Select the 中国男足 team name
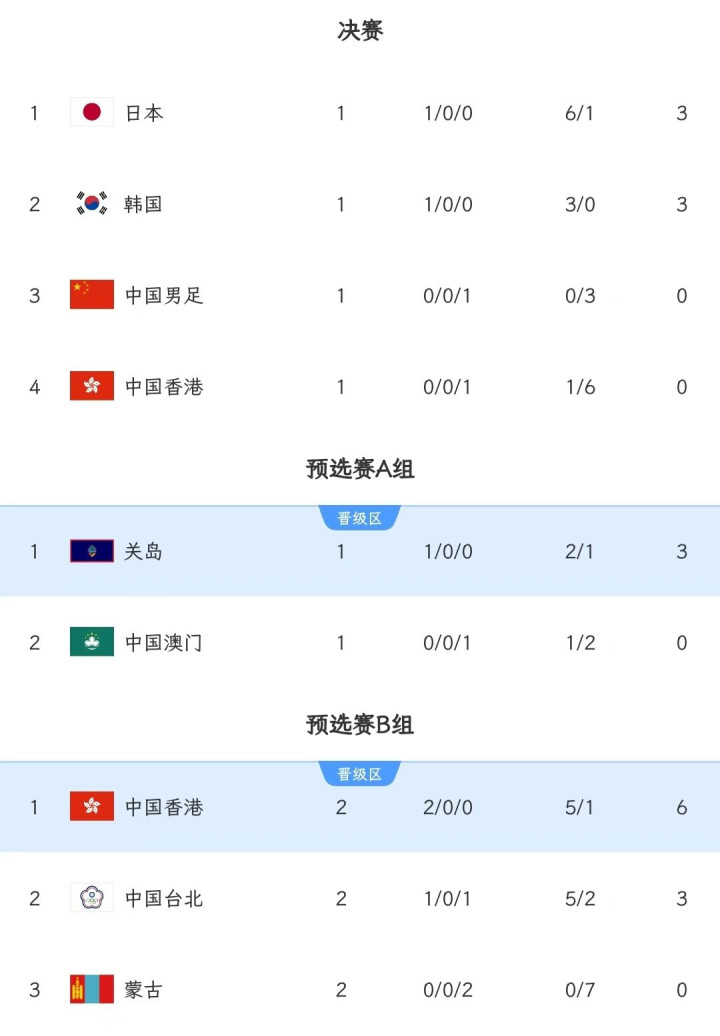Image resolution: width=720 pixels, height=1036 pixels. coord(164,295)
